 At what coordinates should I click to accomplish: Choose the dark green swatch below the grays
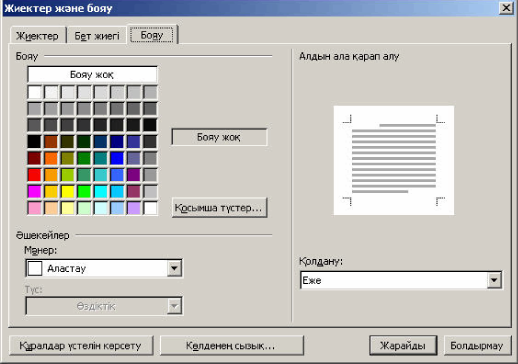tap(84, 141)
